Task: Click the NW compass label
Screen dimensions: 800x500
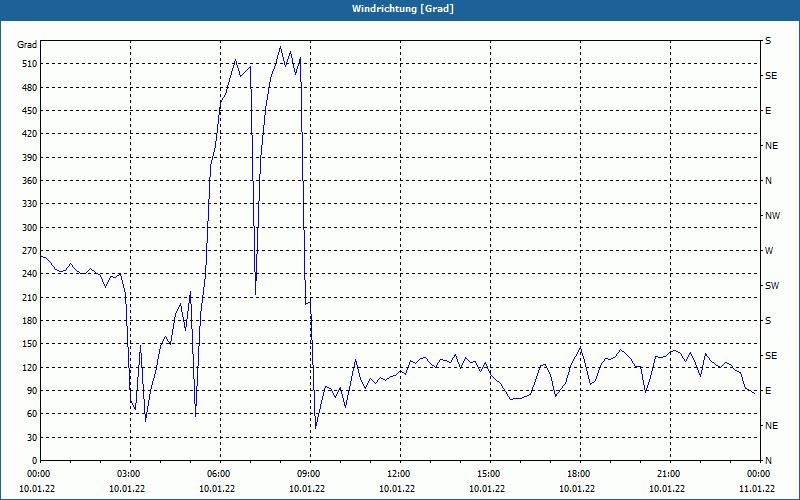Action: tap(772, 216)
